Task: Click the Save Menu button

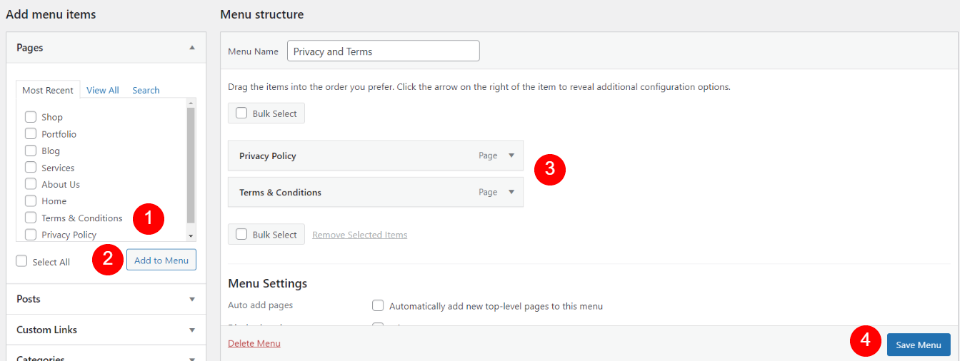Action: [x=918, y=345]
